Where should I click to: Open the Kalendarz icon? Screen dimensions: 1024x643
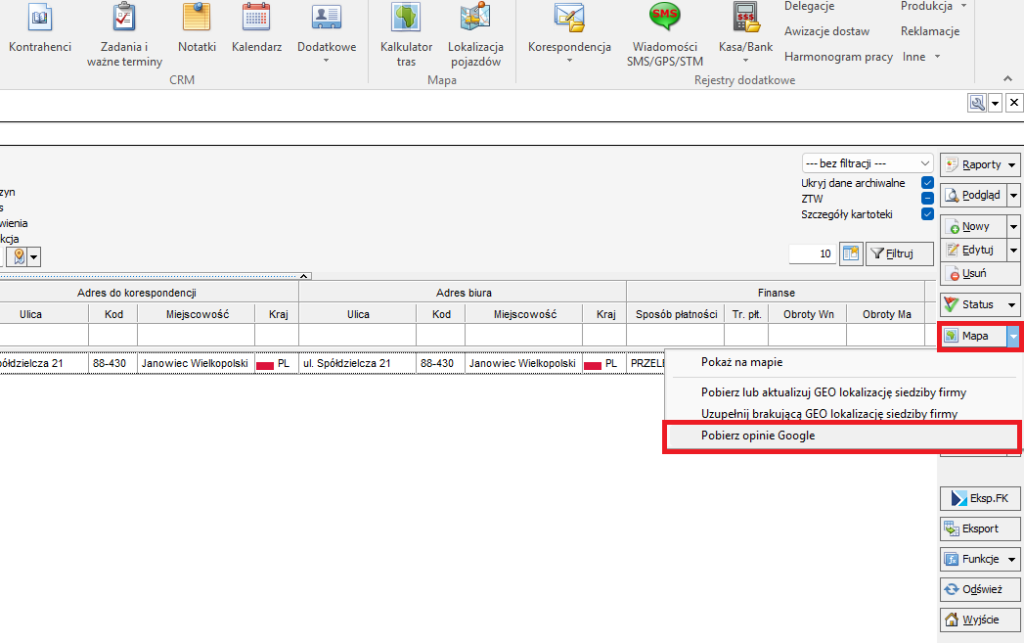pos(256,18)
